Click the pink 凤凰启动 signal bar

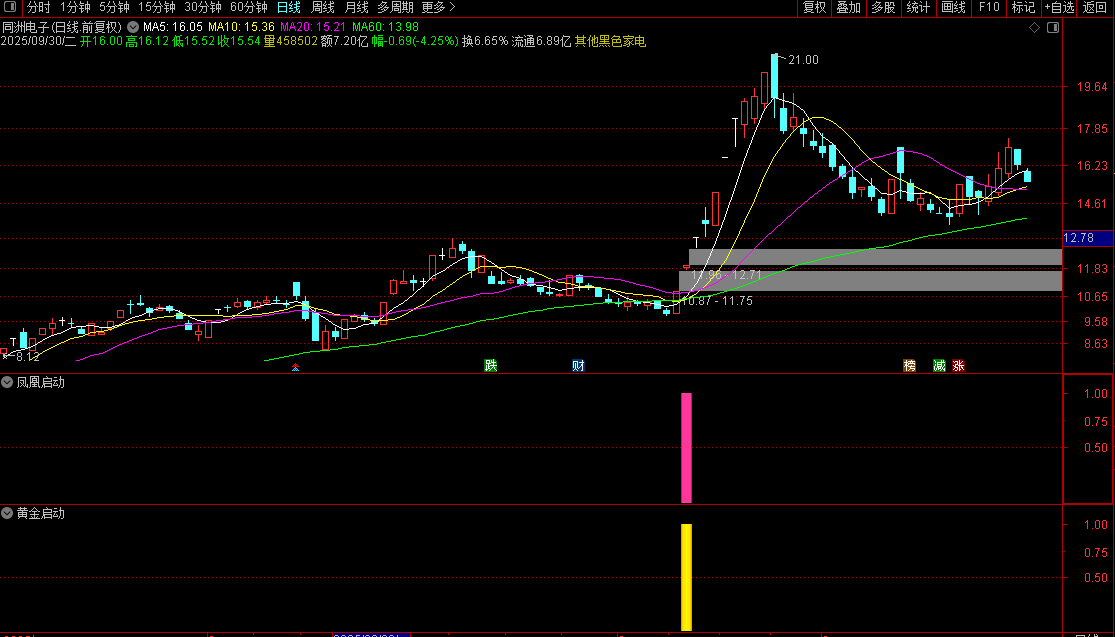click(686, 448)
